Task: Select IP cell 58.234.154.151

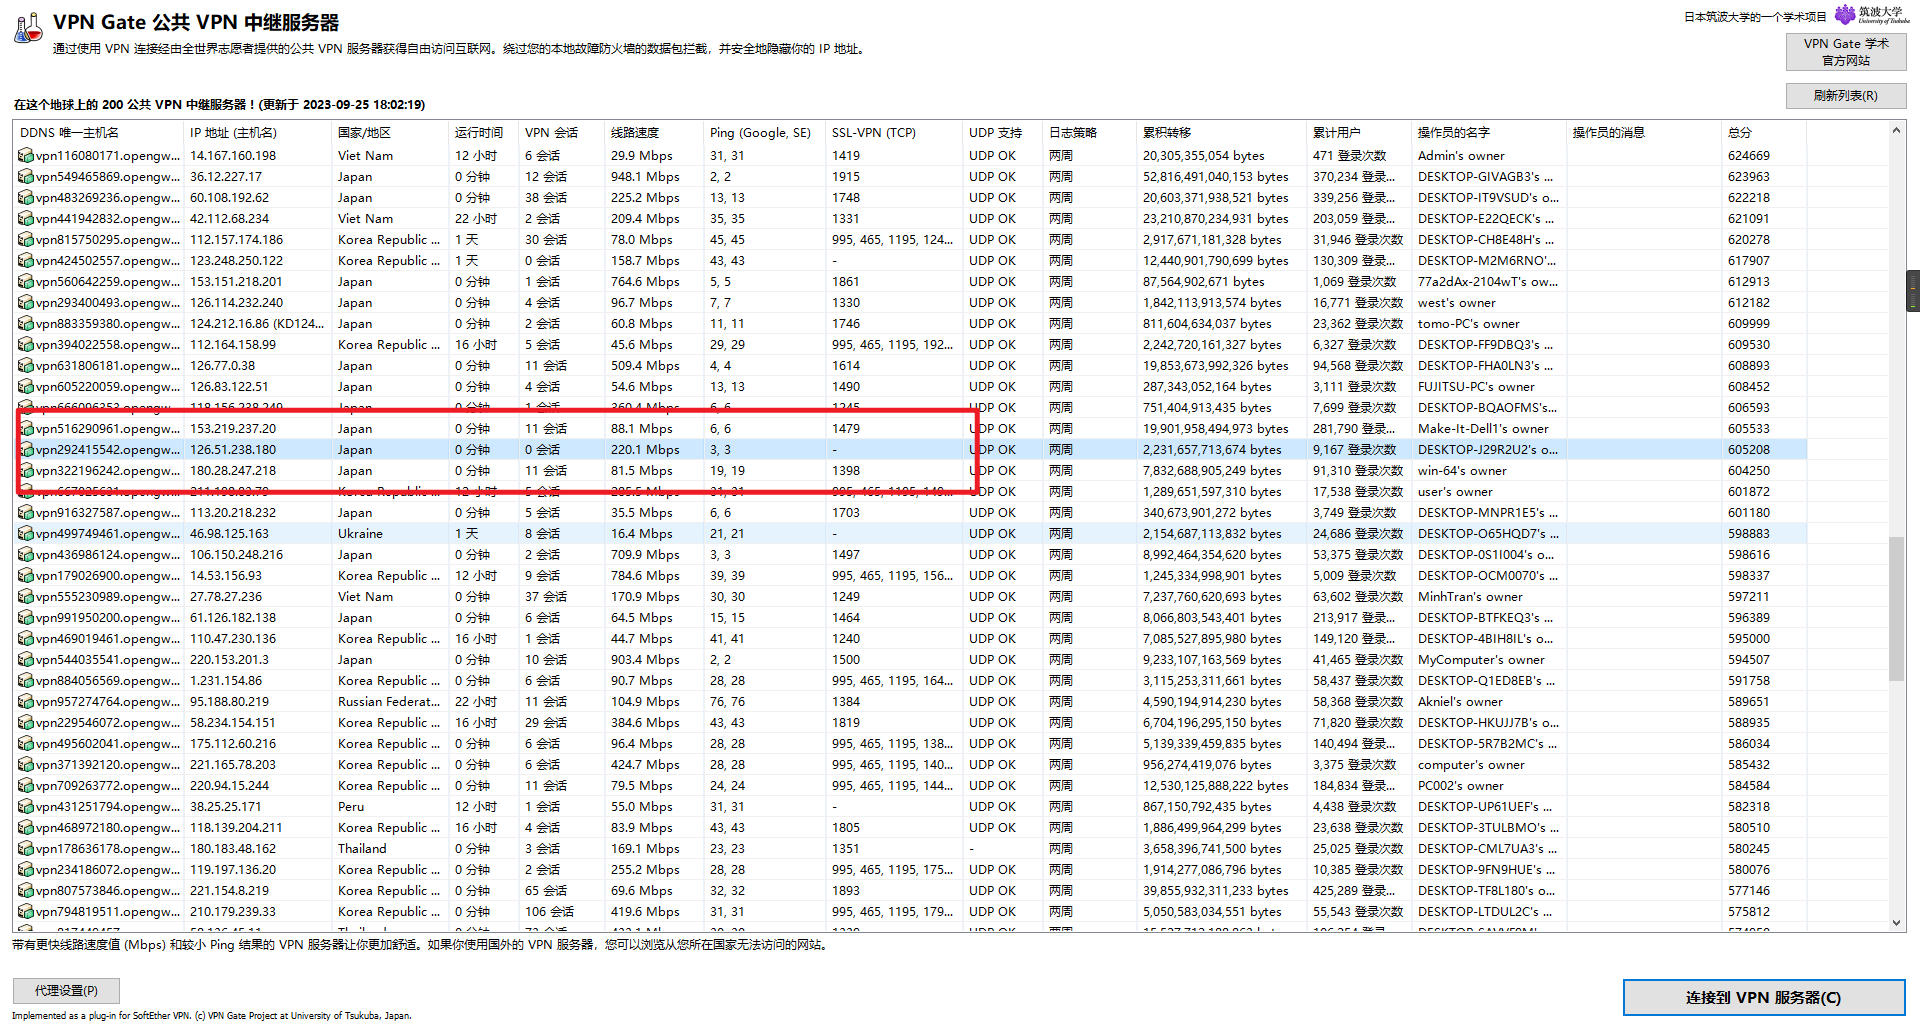Action: (x=233, y=723)
